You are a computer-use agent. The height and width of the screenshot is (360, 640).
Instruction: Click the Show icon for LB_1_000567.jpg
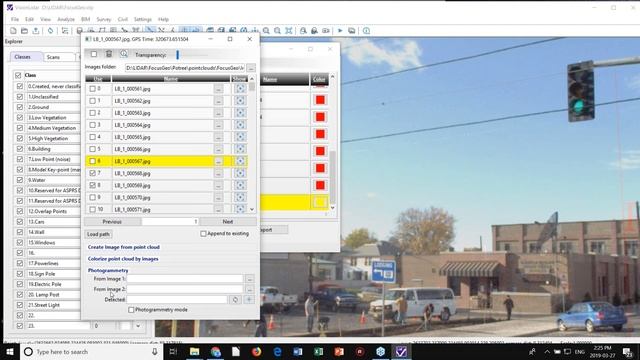[x=240, y=161]
